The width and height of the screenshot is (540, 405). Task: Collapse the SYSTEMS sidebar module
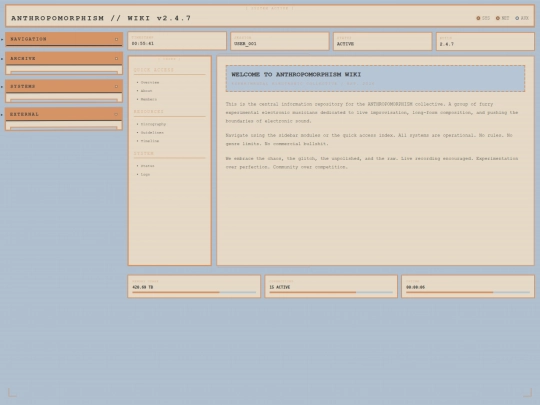pos(64,86)
